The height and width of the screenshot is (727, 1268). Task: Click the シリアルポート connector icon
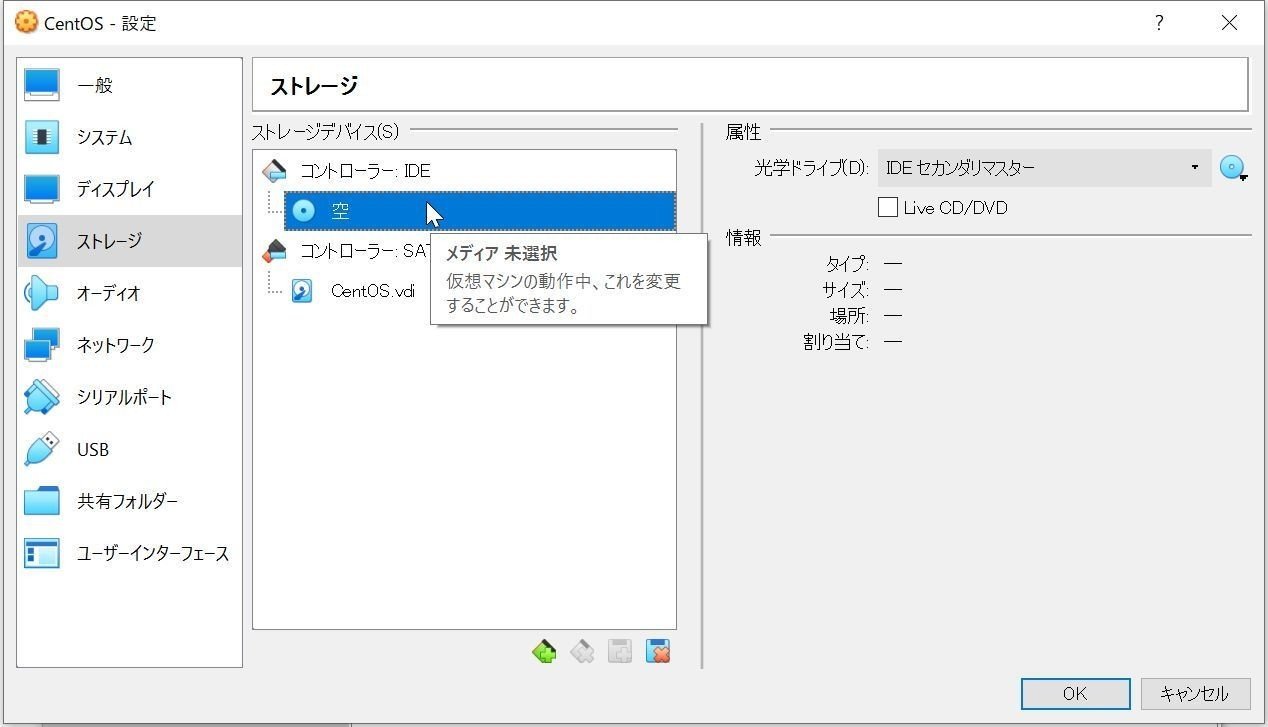[42, 397]
